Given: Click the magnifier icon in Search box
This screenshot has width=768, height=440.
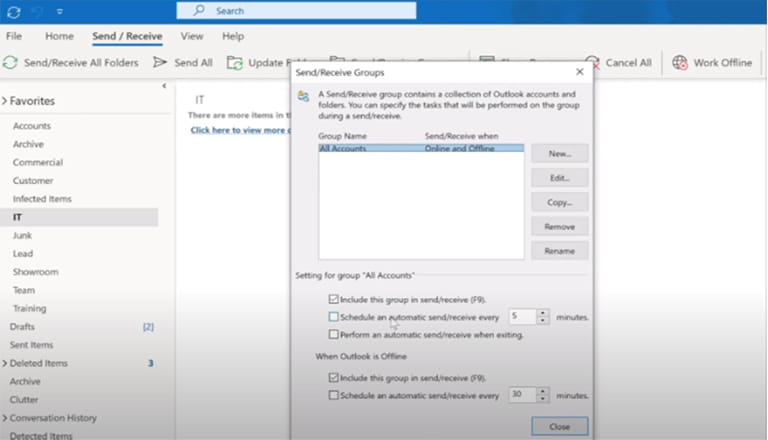Looking at the screenshot, I should click(199, 10).
